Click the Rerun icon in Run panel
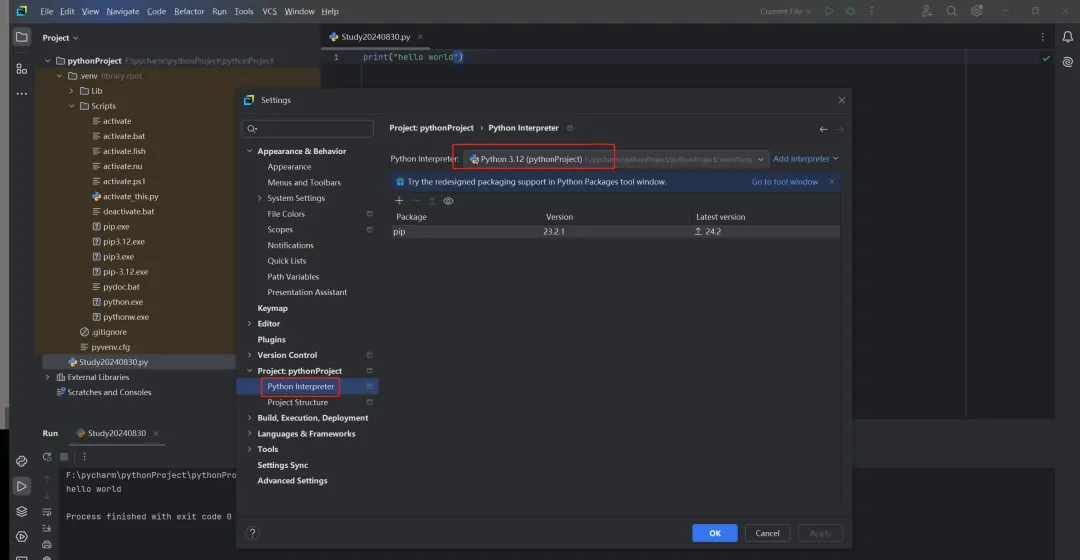 point(47,456)
